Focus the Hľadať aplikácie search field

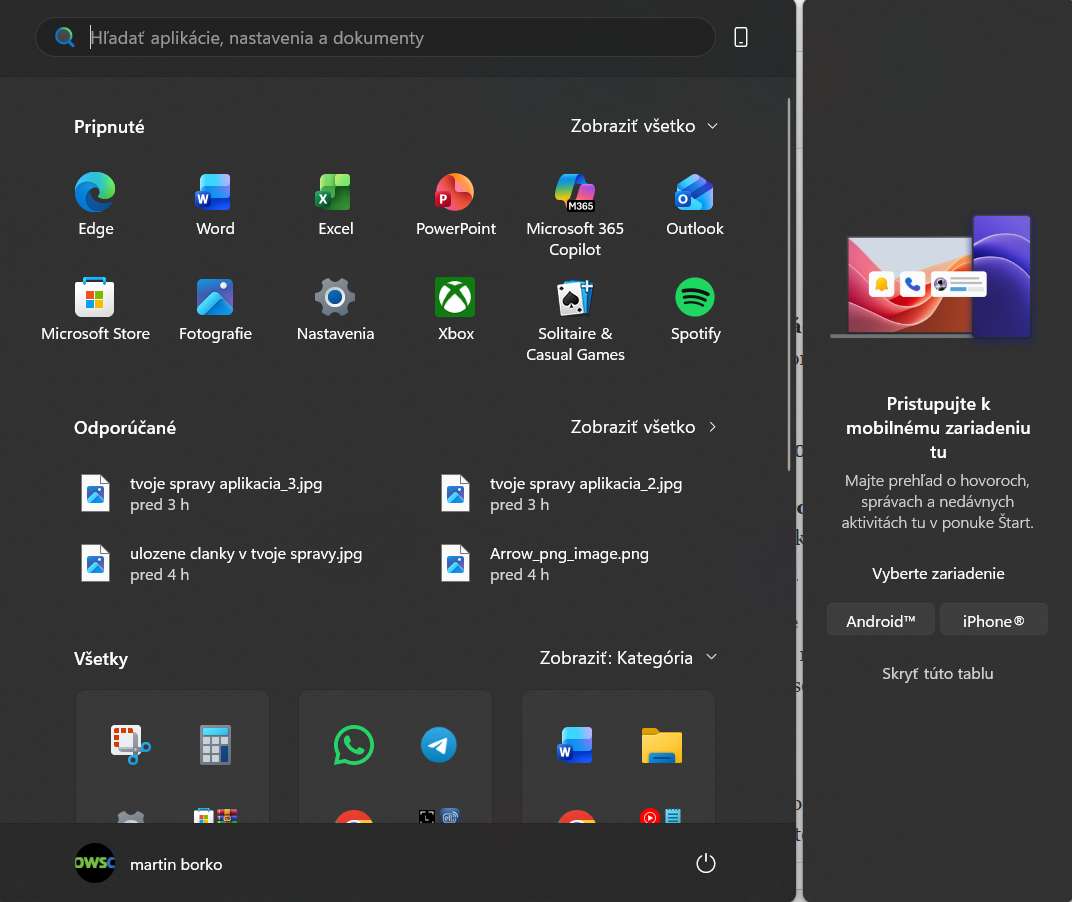[375, 37]
